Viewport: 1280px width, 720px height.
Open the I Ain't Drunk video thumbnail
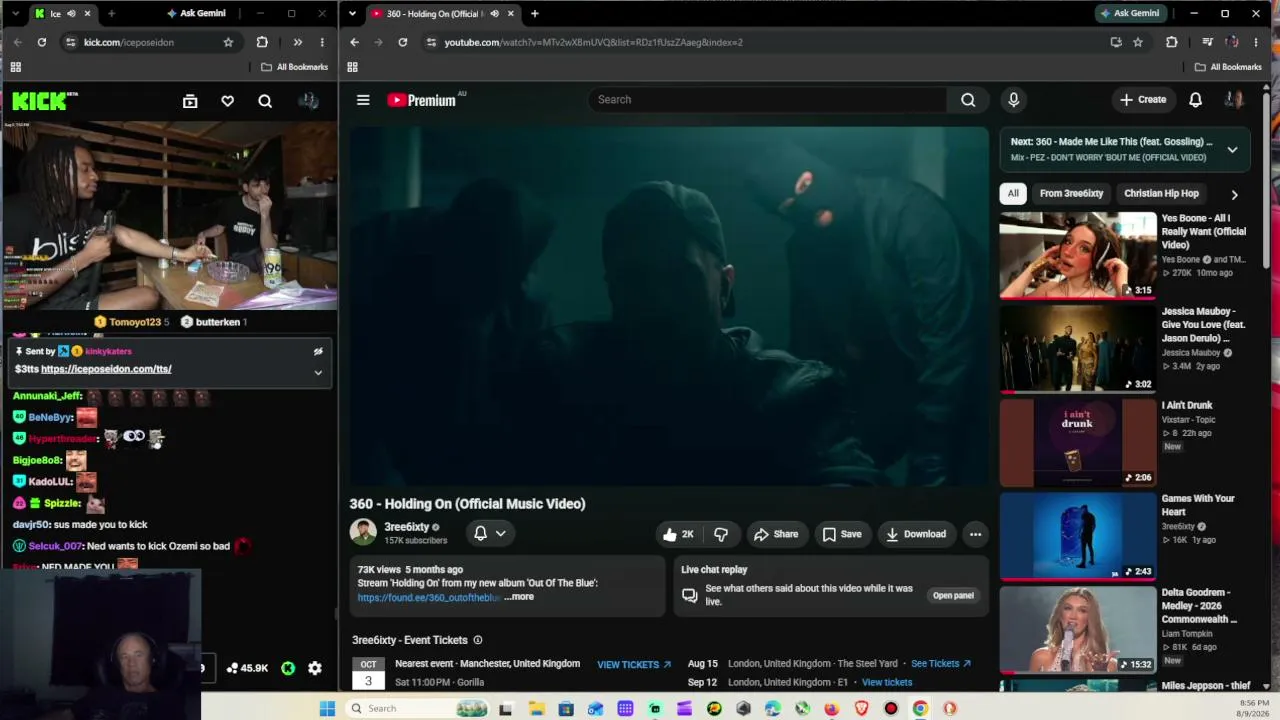pos(1078,442)
